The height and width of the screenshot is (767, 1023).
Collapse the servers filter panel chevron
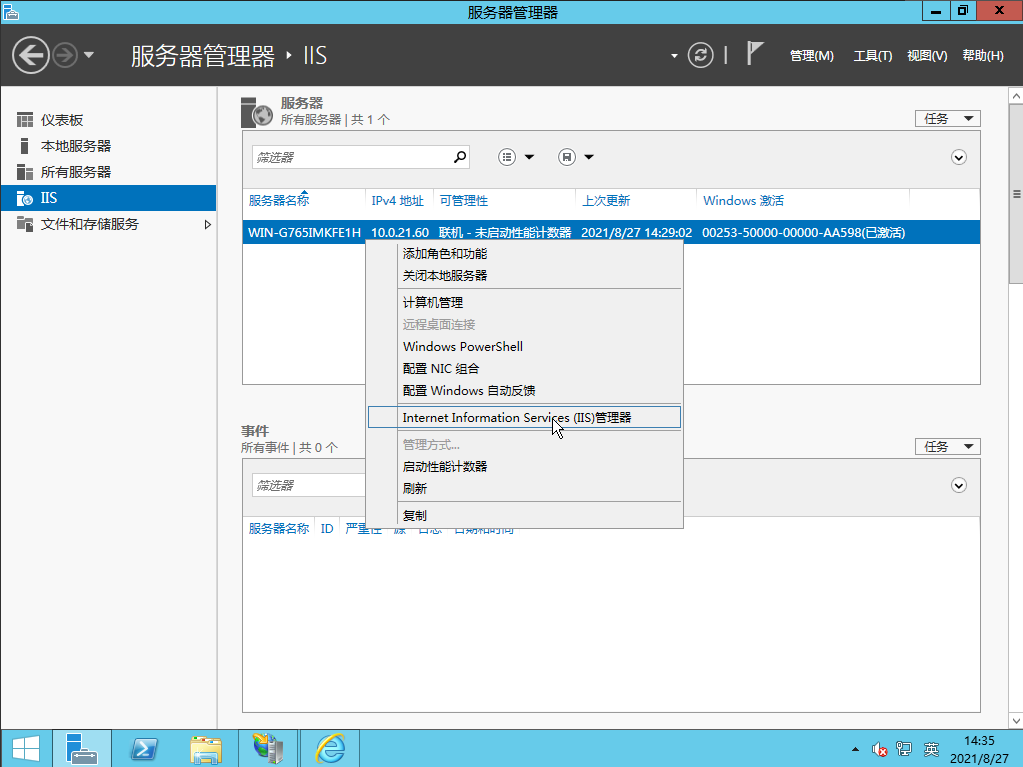[x=959, y=157]
